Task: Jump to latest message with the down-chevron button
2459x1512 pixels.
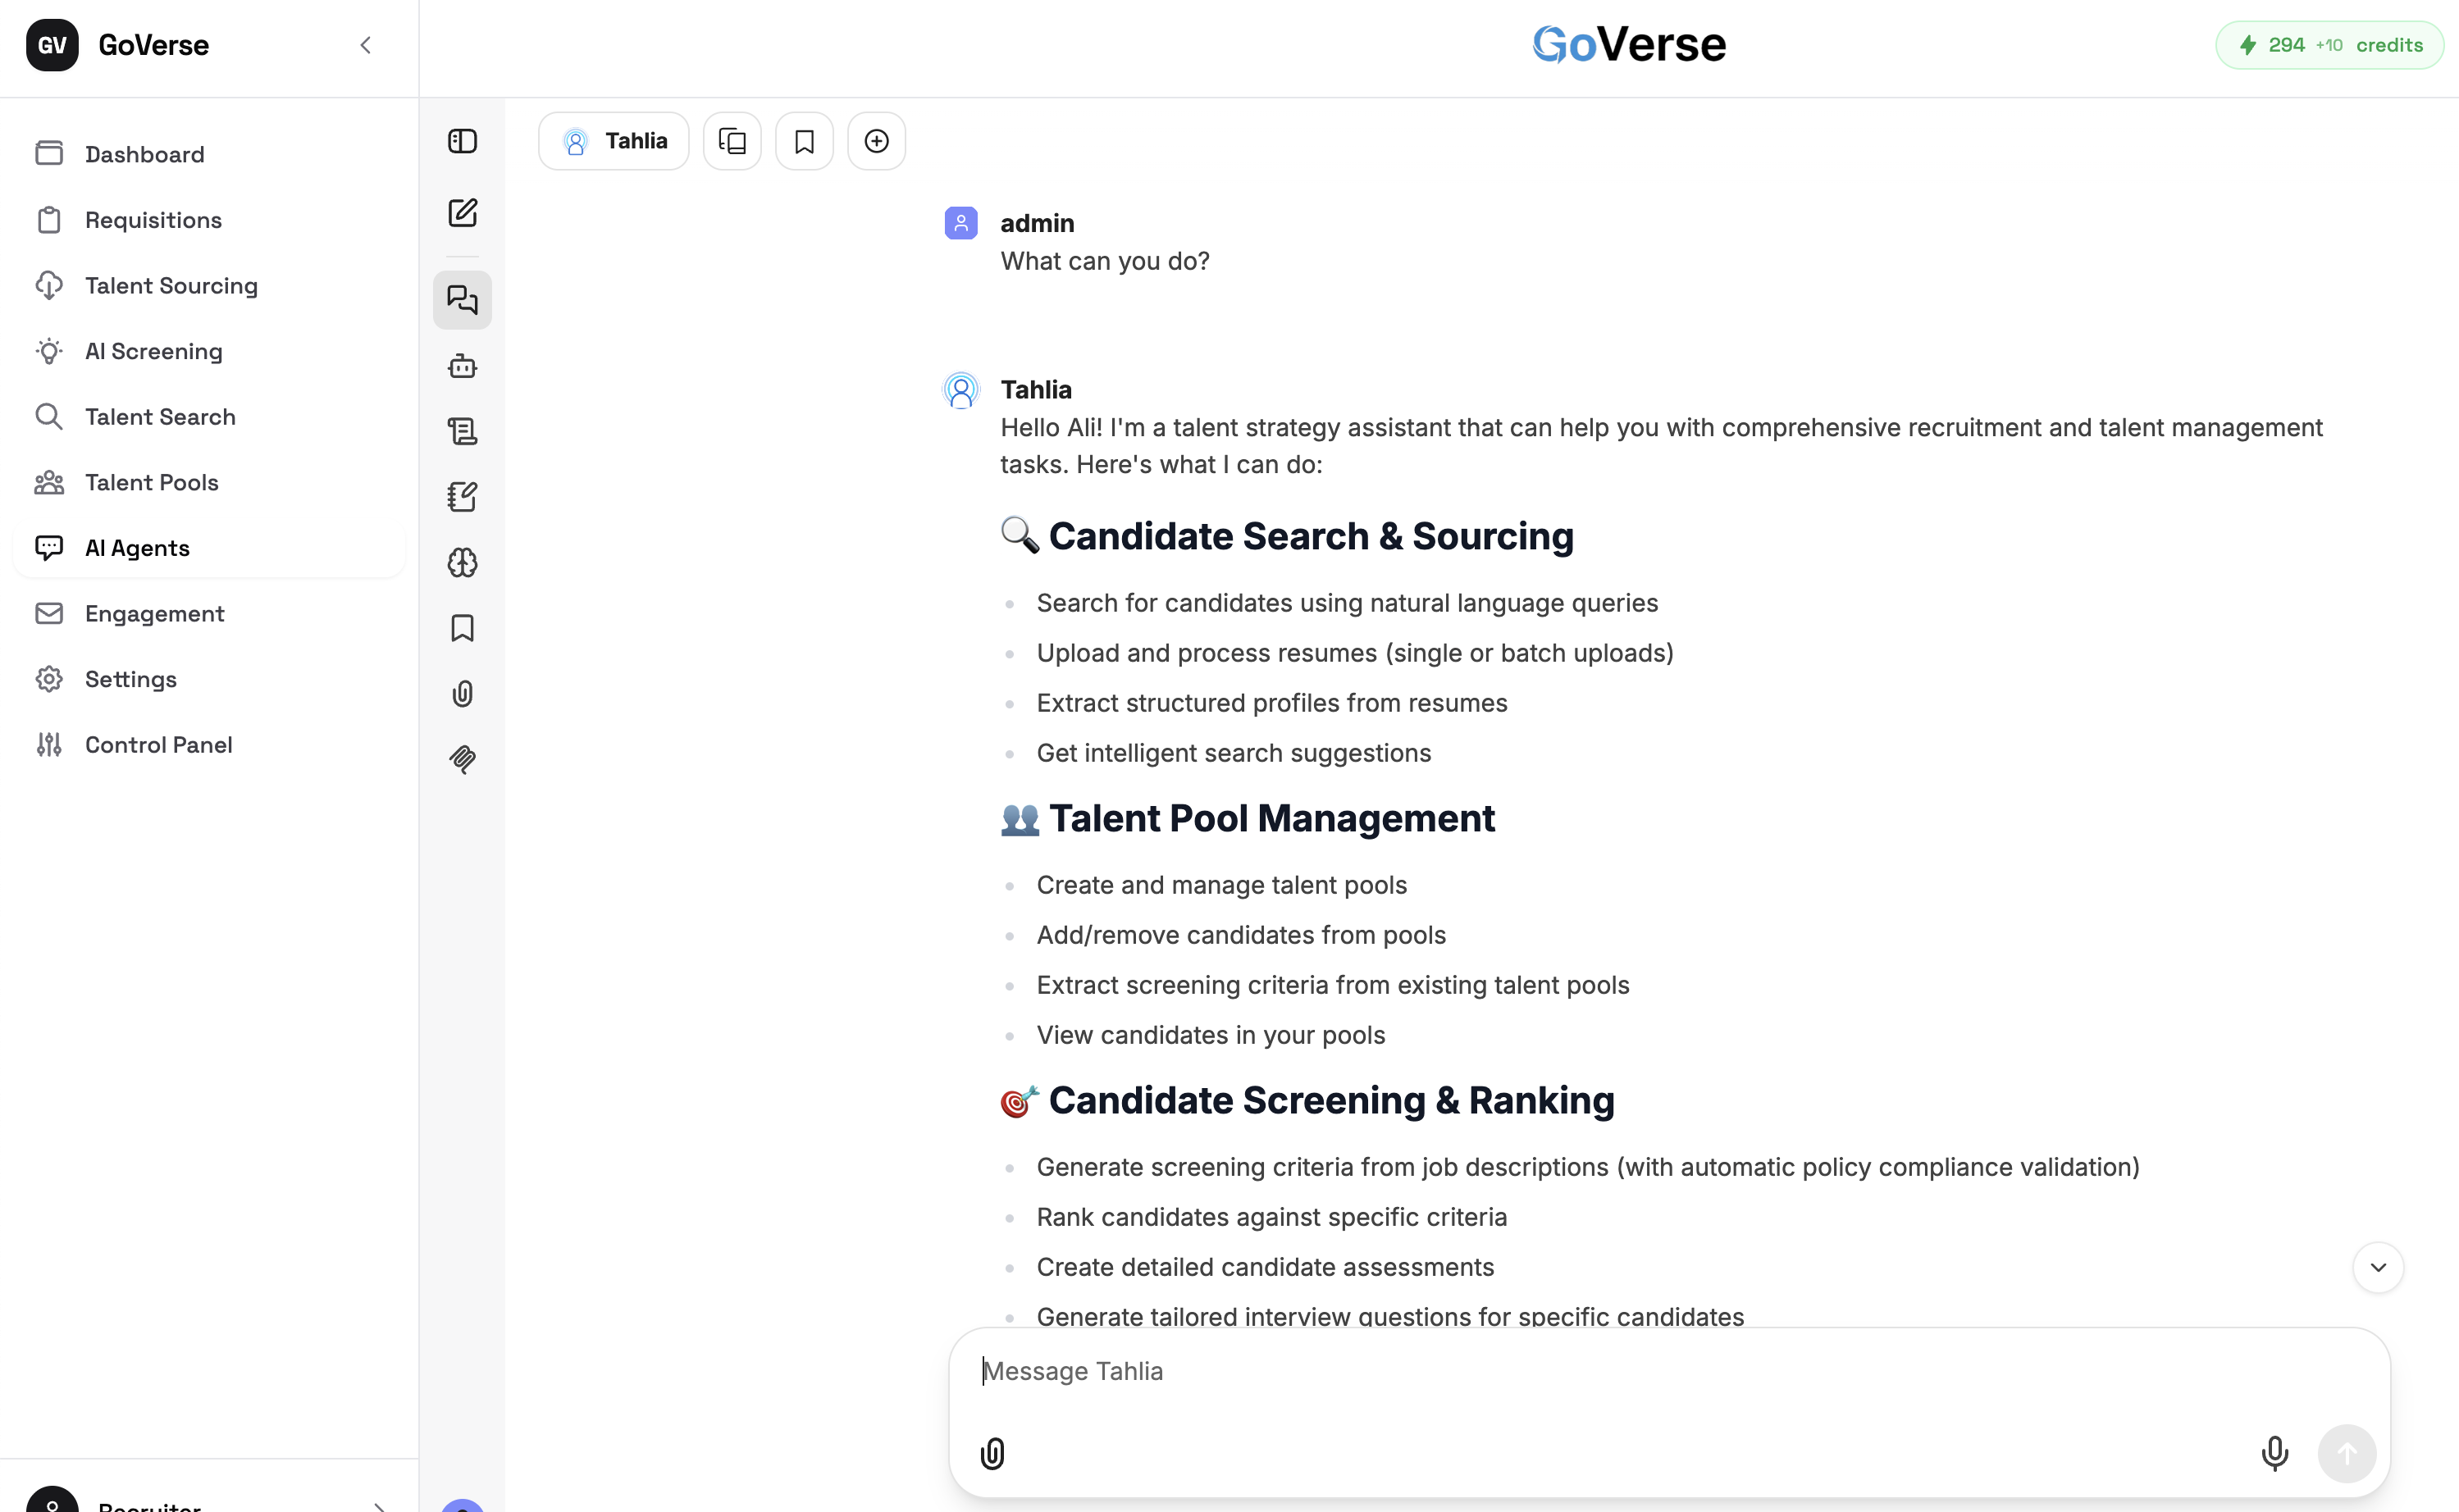Action: pos(2378,1267)
